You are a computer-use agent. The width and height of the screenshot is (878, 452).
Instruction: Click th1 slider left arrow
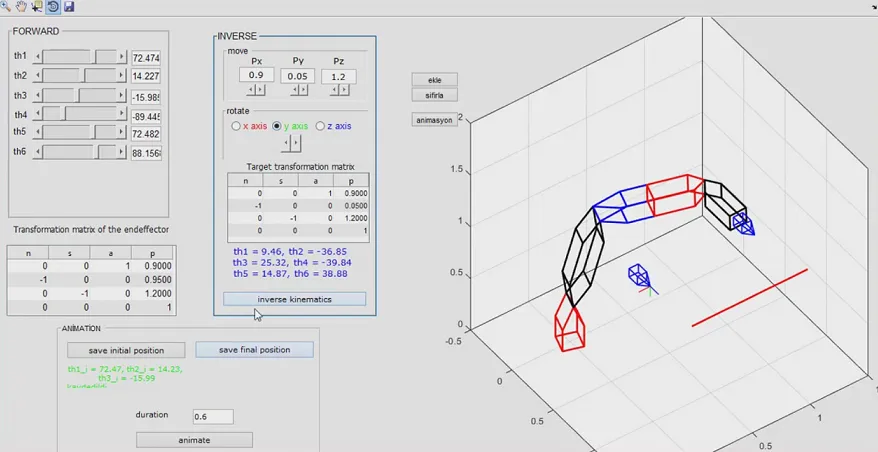click(38, 57)
